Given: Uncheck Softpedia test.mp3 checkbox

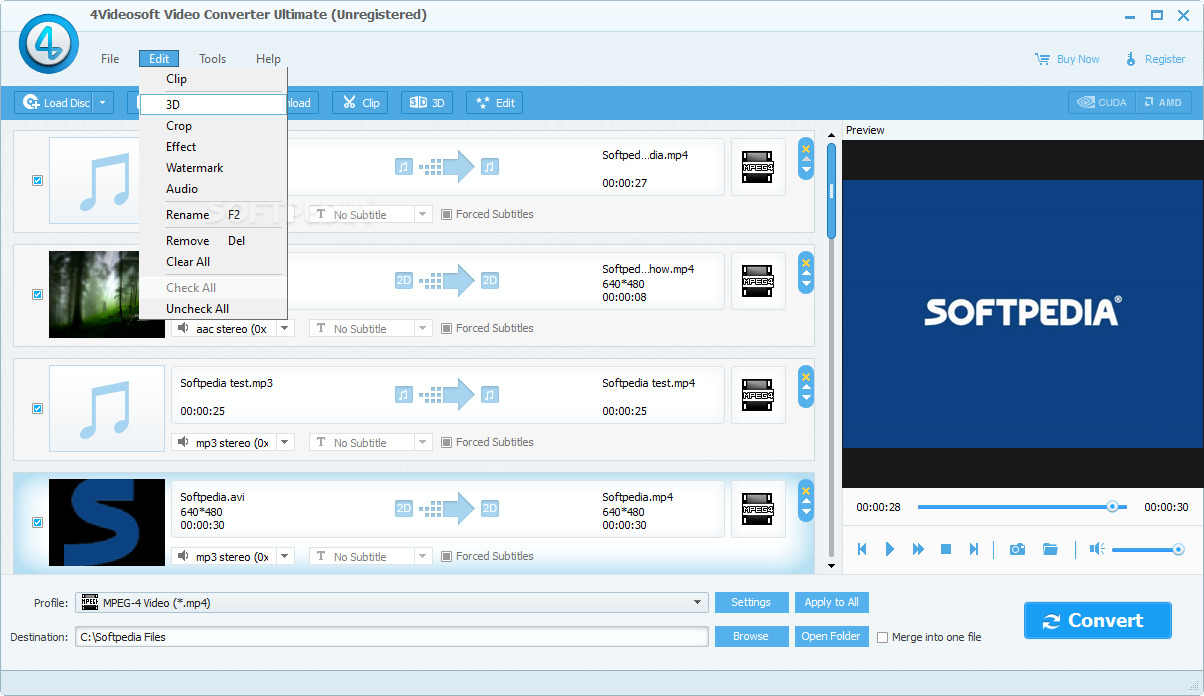Looking at the screenshot, I should click(x=37, y=409).
